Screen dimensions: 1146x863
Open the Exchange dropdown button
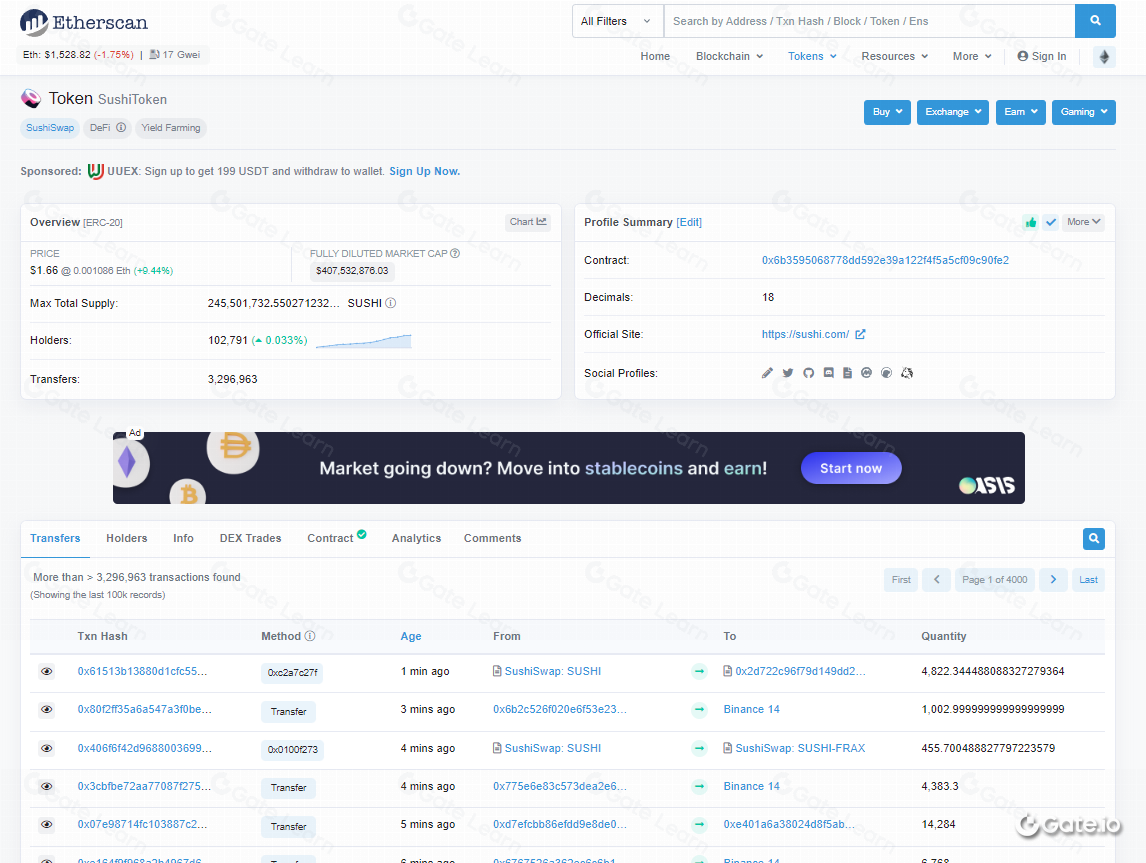point(953,112)
